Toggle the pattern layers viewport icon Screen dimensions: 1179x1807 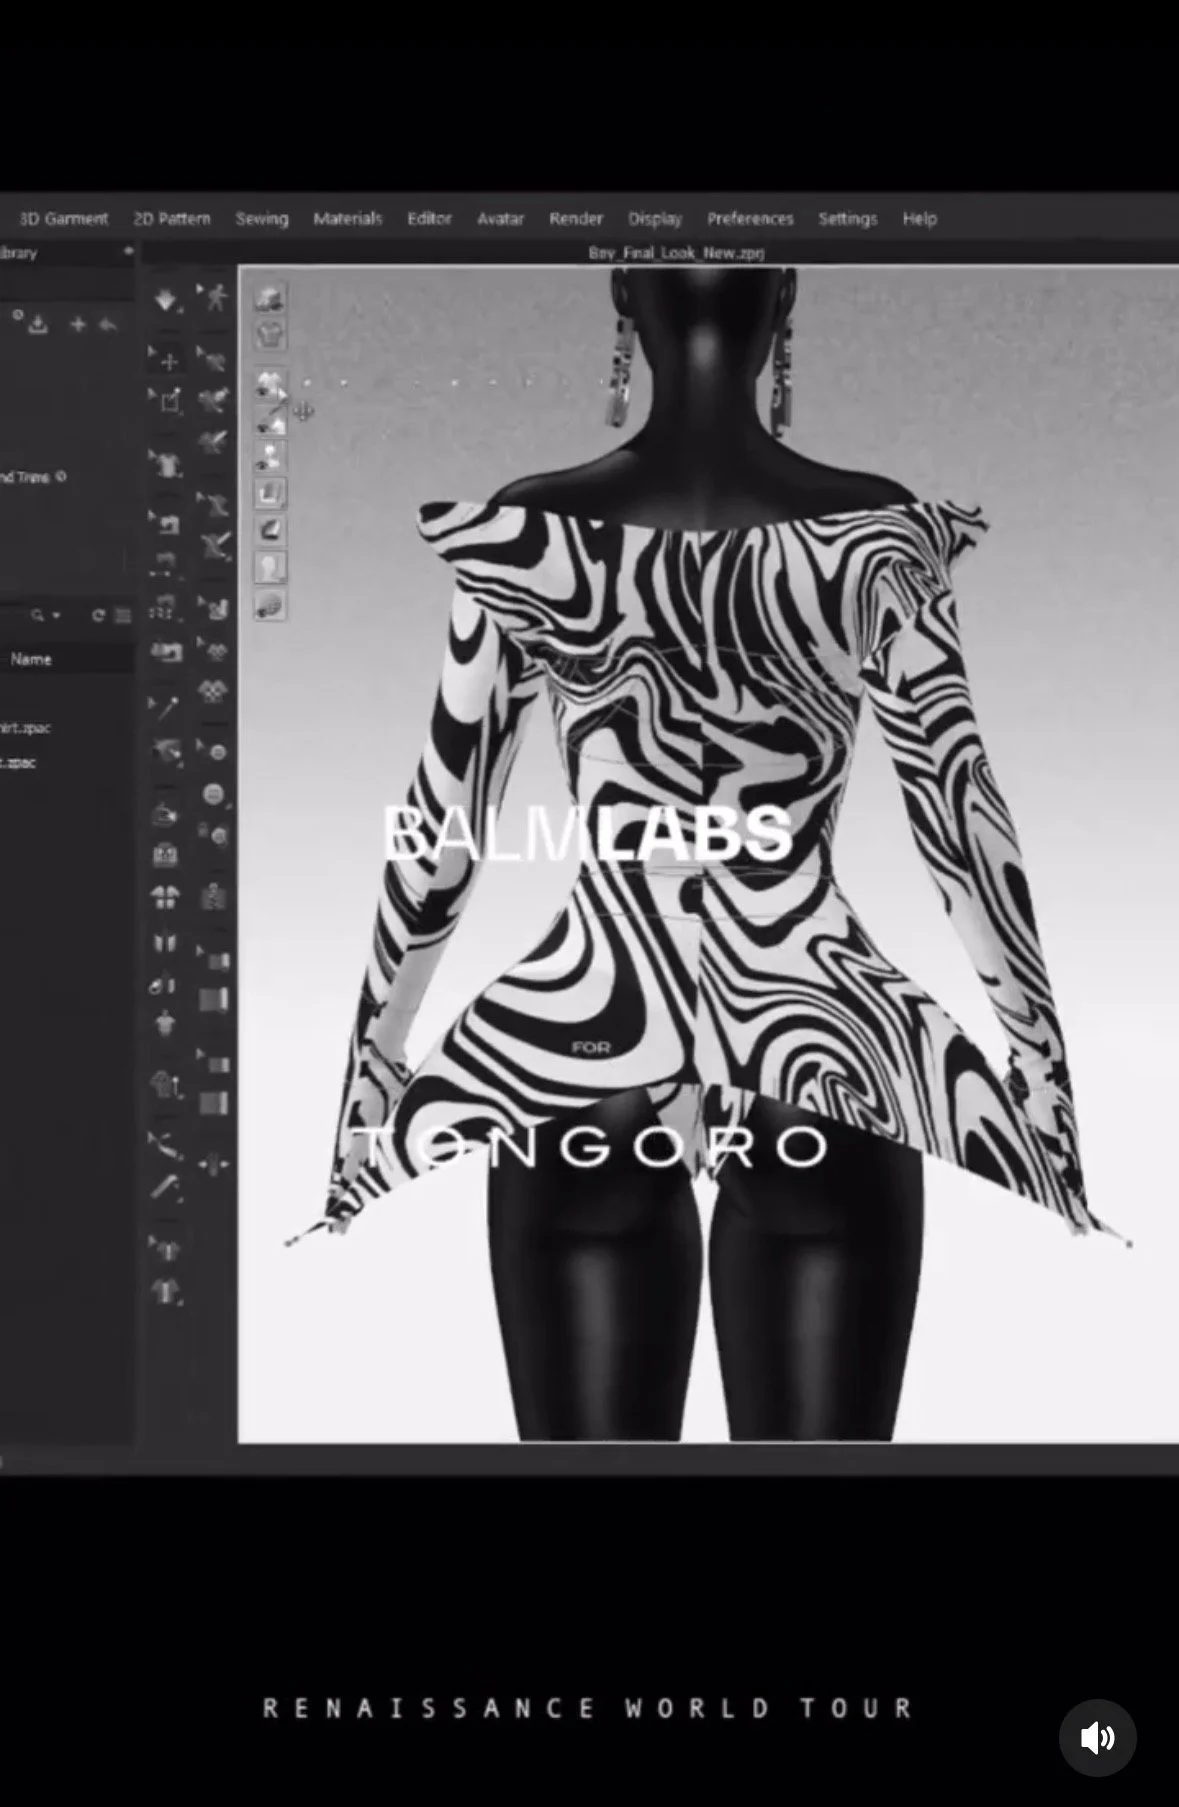coord(269,493)
